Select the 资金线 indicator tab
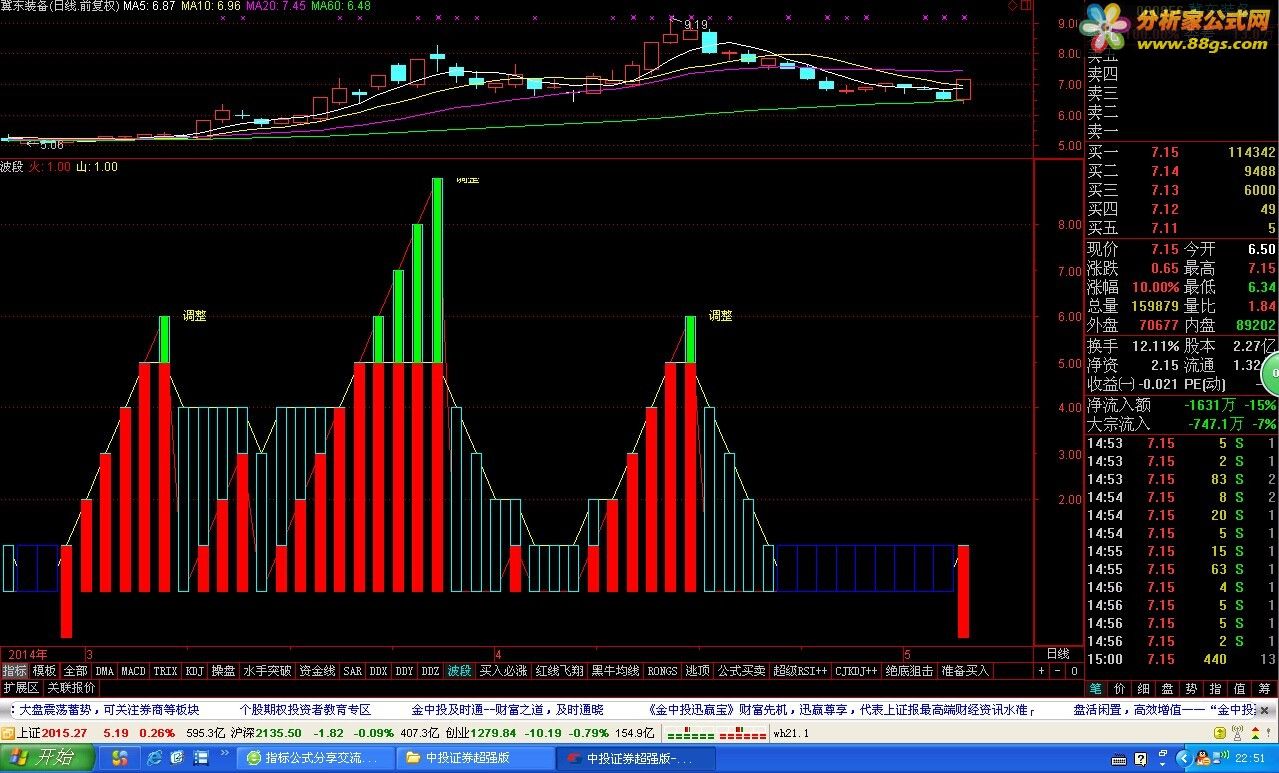The image size is (1279, 773). point(317,671)
